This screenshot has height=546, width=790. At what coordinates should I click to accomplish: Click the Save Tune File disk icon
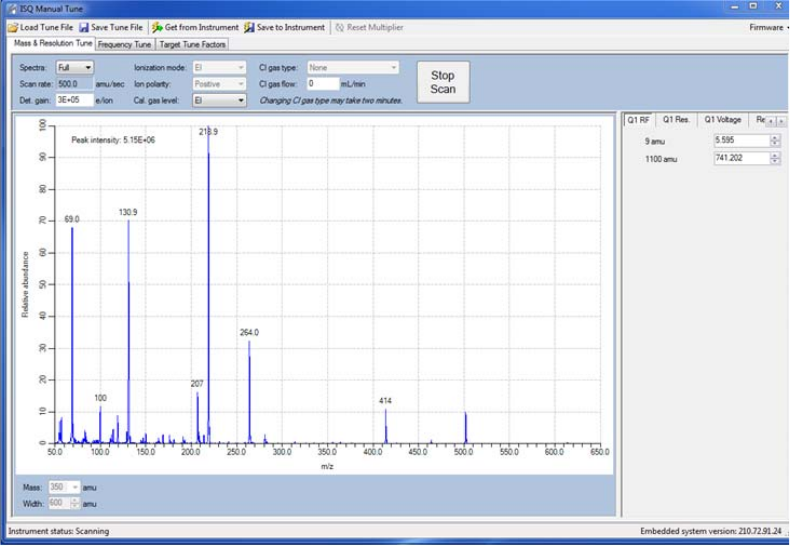[x=84, y=27]
